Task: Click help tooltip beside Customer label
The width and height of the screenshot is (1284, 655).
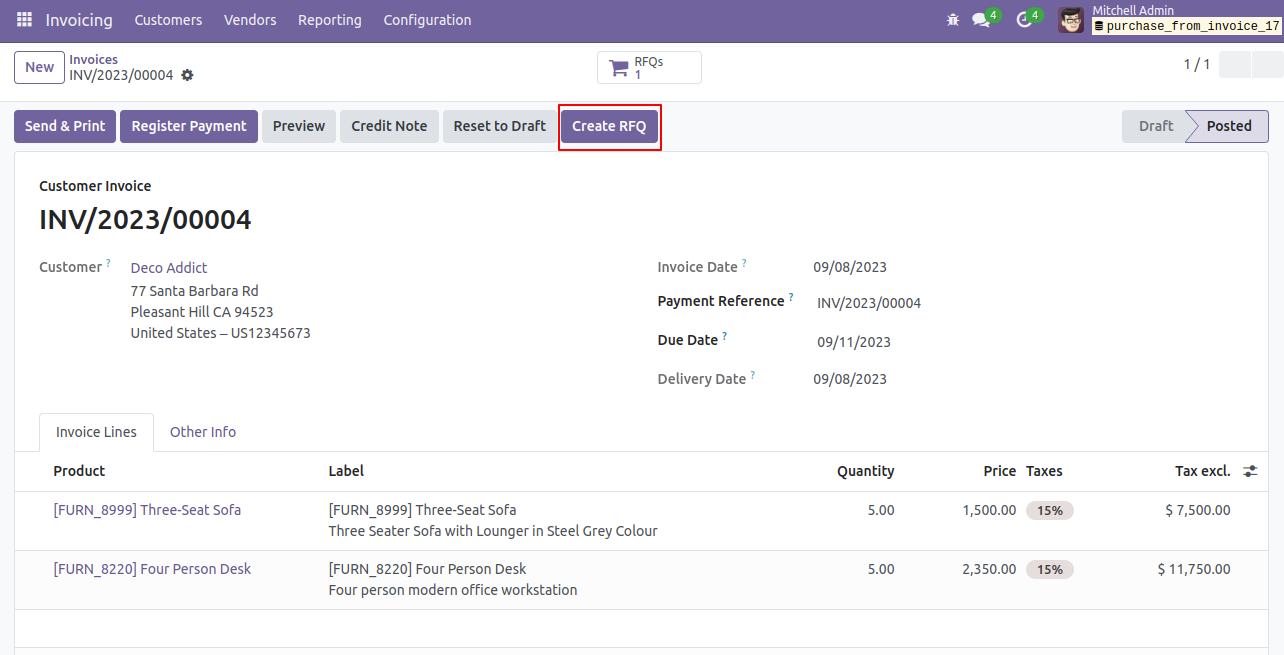Action: tap(108, 264)
